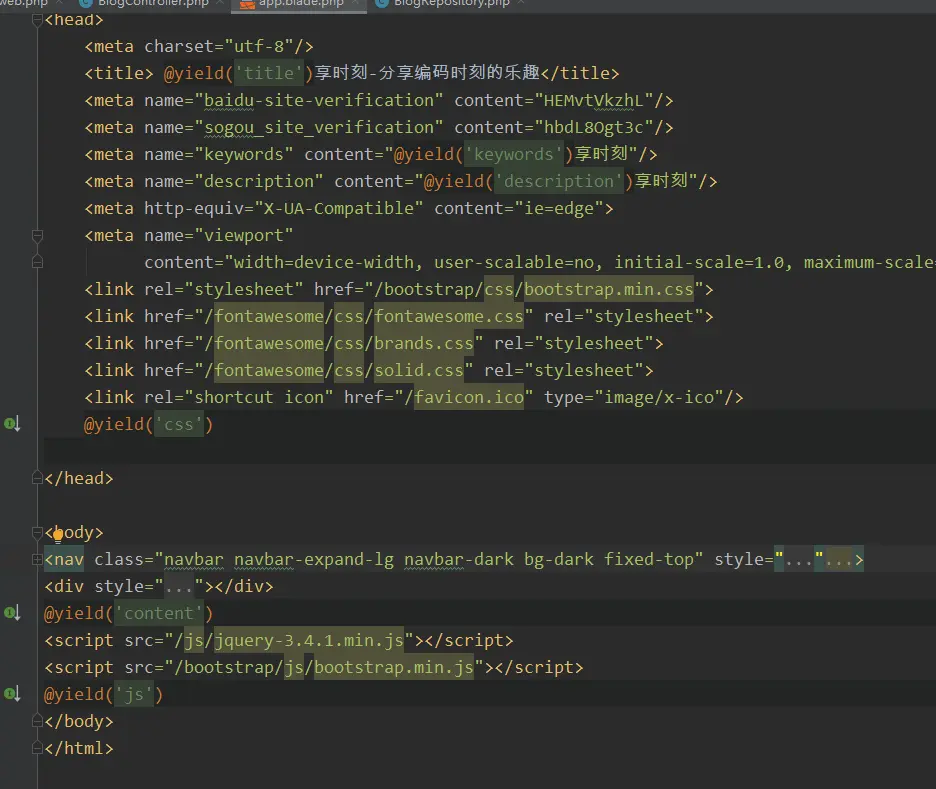The height and width of the screenshot is (789, 936).
Task: Click the X-UA-Compatible attribute value
Action: 338,208
